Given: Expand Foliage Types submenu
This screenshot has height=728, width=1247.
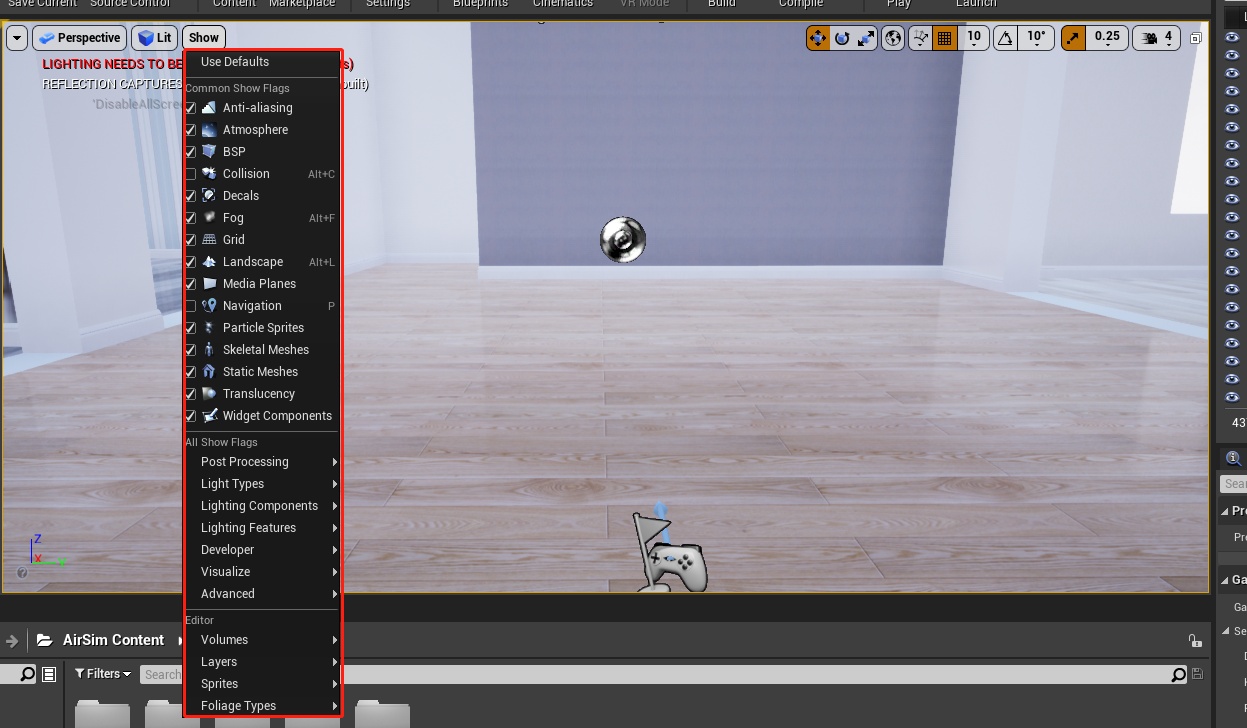Looking at the screenshot, I should [262, 706].
